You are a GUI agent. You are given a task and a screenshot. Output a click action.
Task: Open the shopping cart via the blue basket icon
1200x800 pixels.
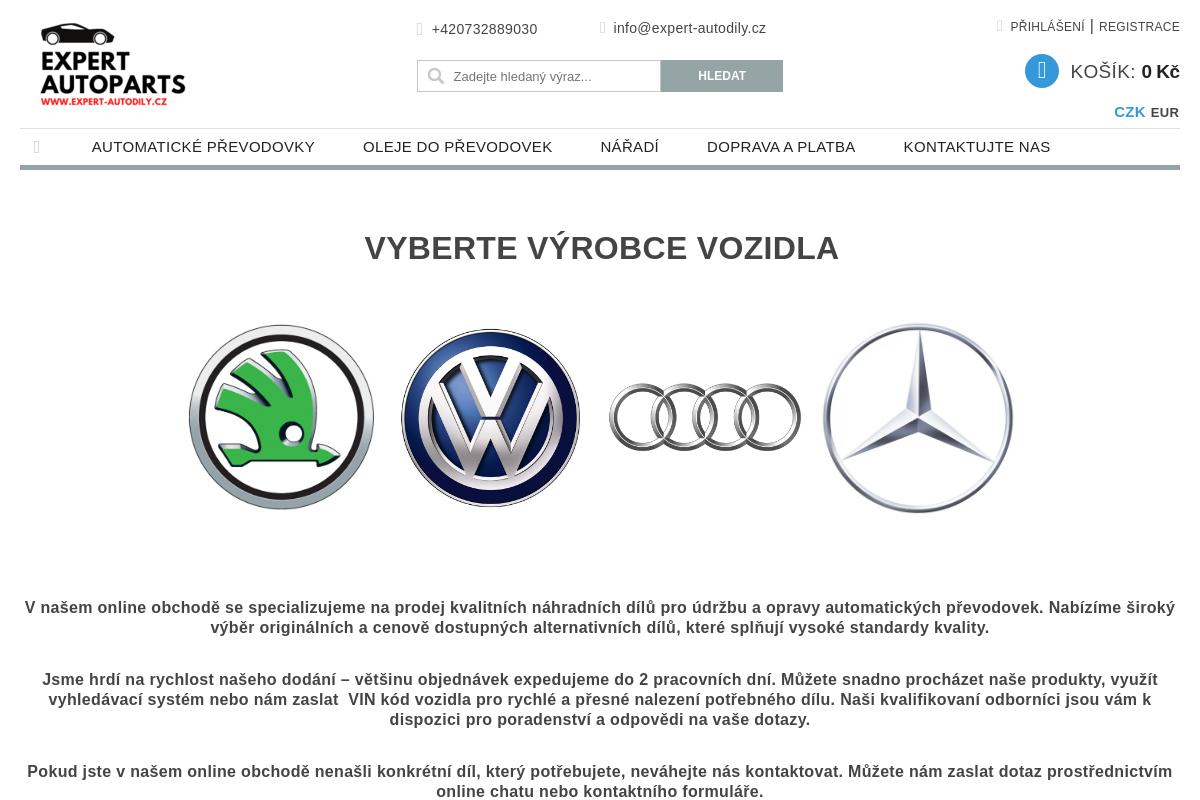point(1040,71)
